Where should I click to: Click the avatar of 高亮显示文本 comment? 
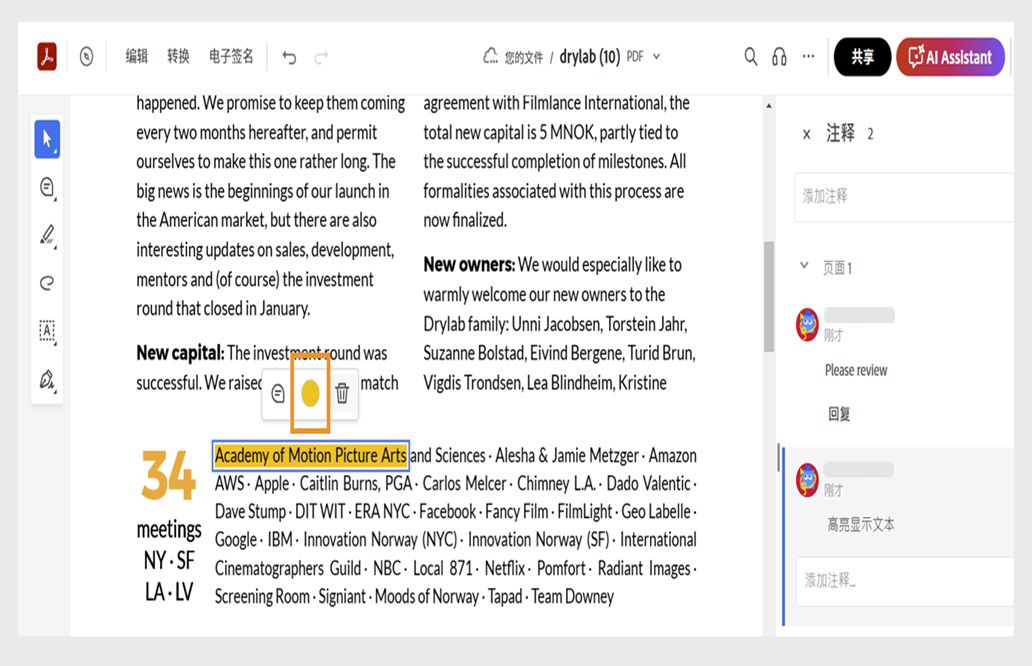pyautogui.click(x=808, y=480)
